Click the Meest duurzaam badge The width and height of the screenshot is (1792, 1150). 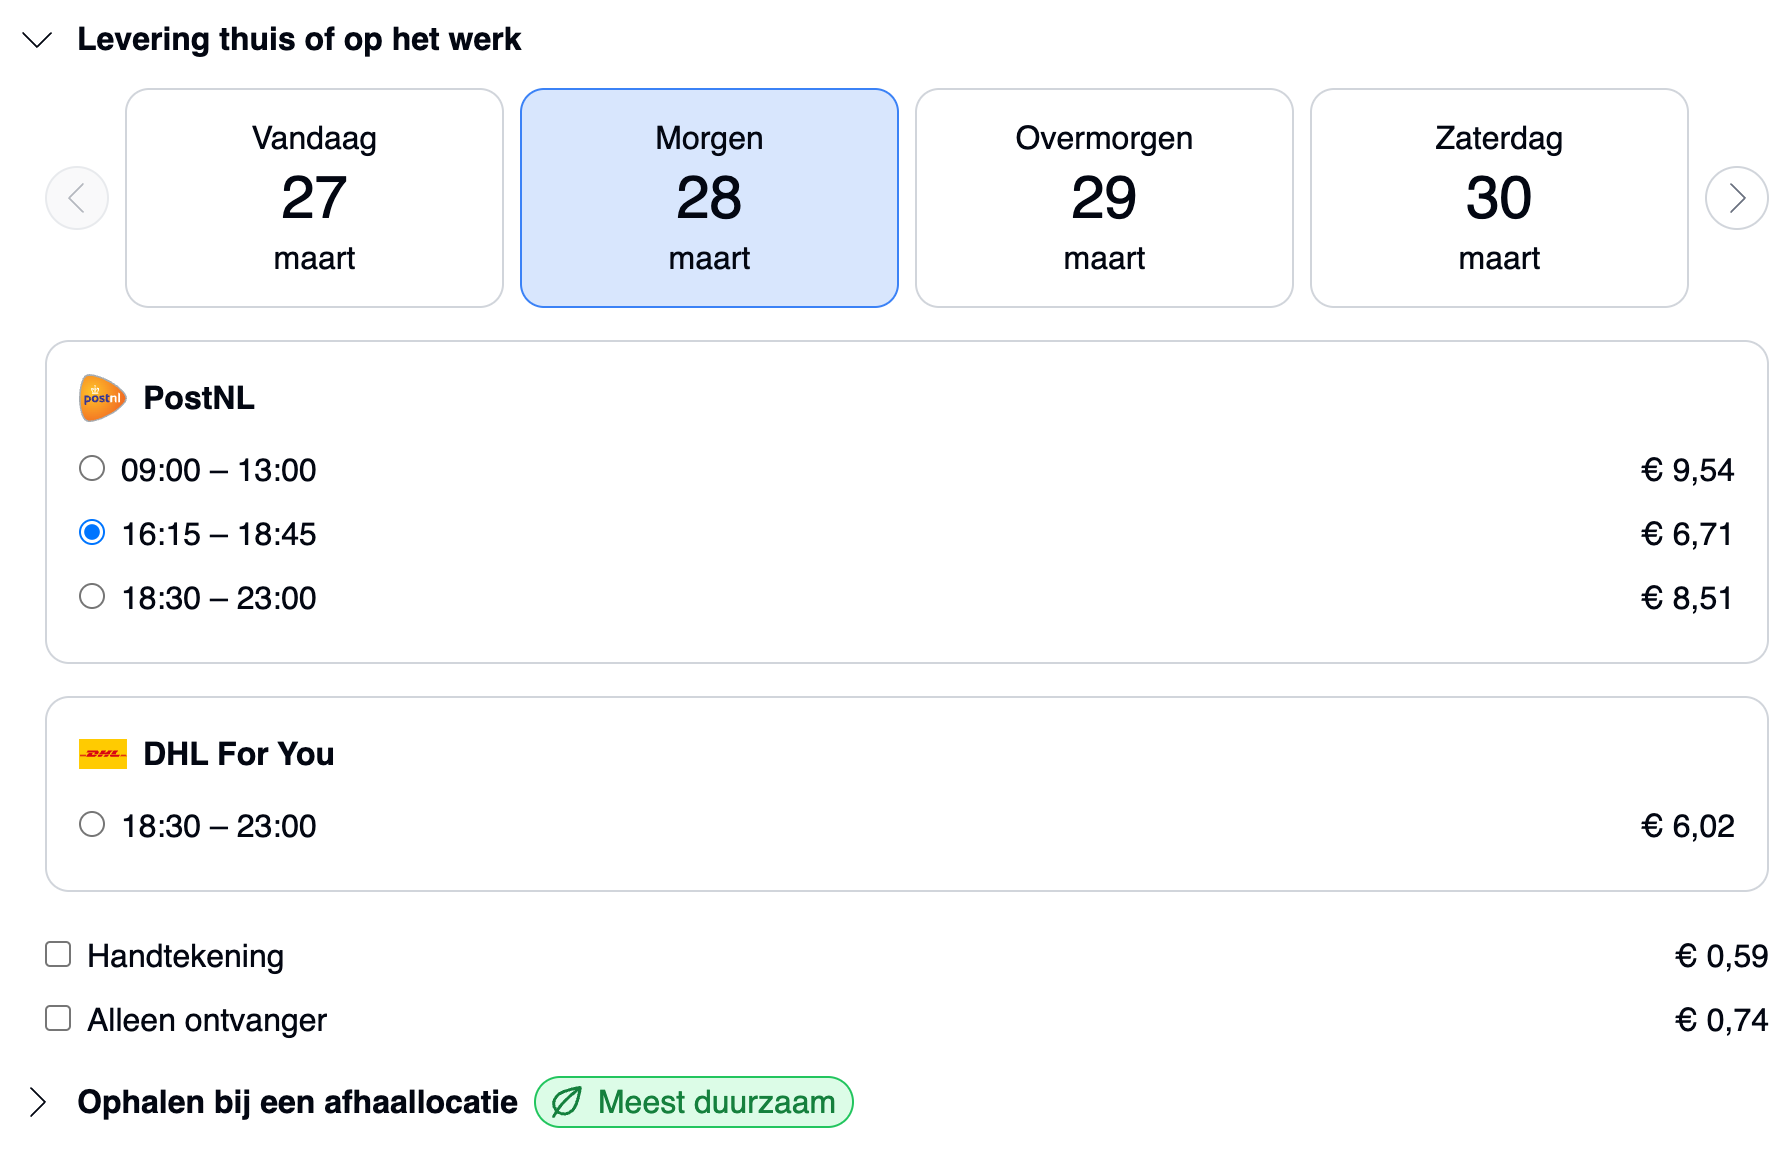[x=693, y=1101]
